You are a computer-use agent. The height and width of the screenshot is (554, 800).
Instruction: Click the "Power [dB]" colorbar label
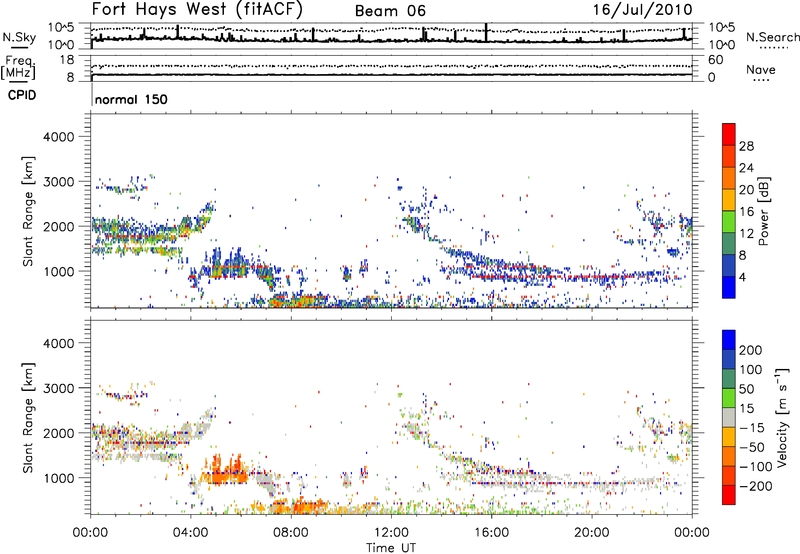pyautogui.click(x=764, y=211)
